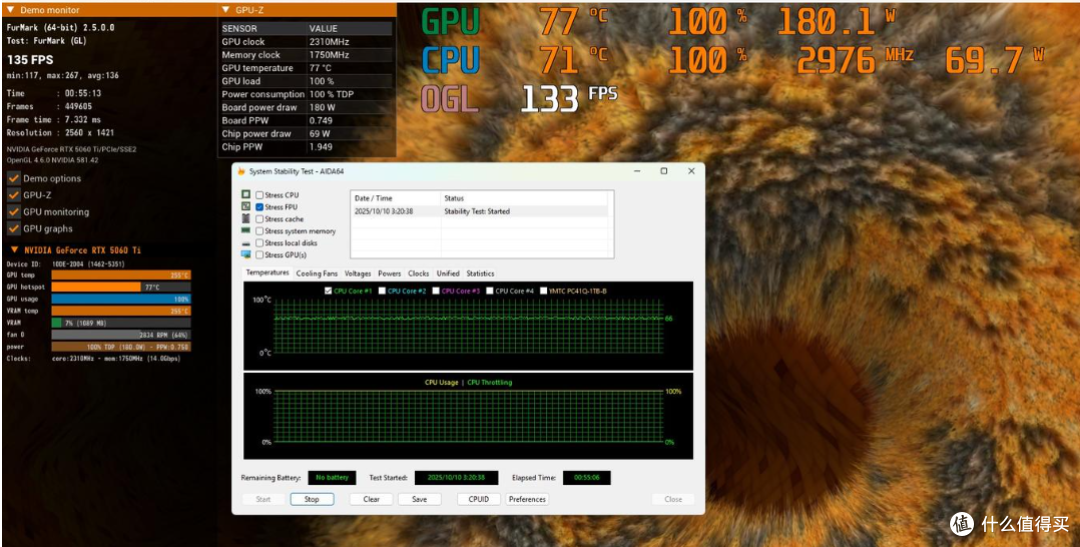Click the disk icon beside Stress local disks
Viewport: 1080px width, 547px height.
click(x=246, y=244)
